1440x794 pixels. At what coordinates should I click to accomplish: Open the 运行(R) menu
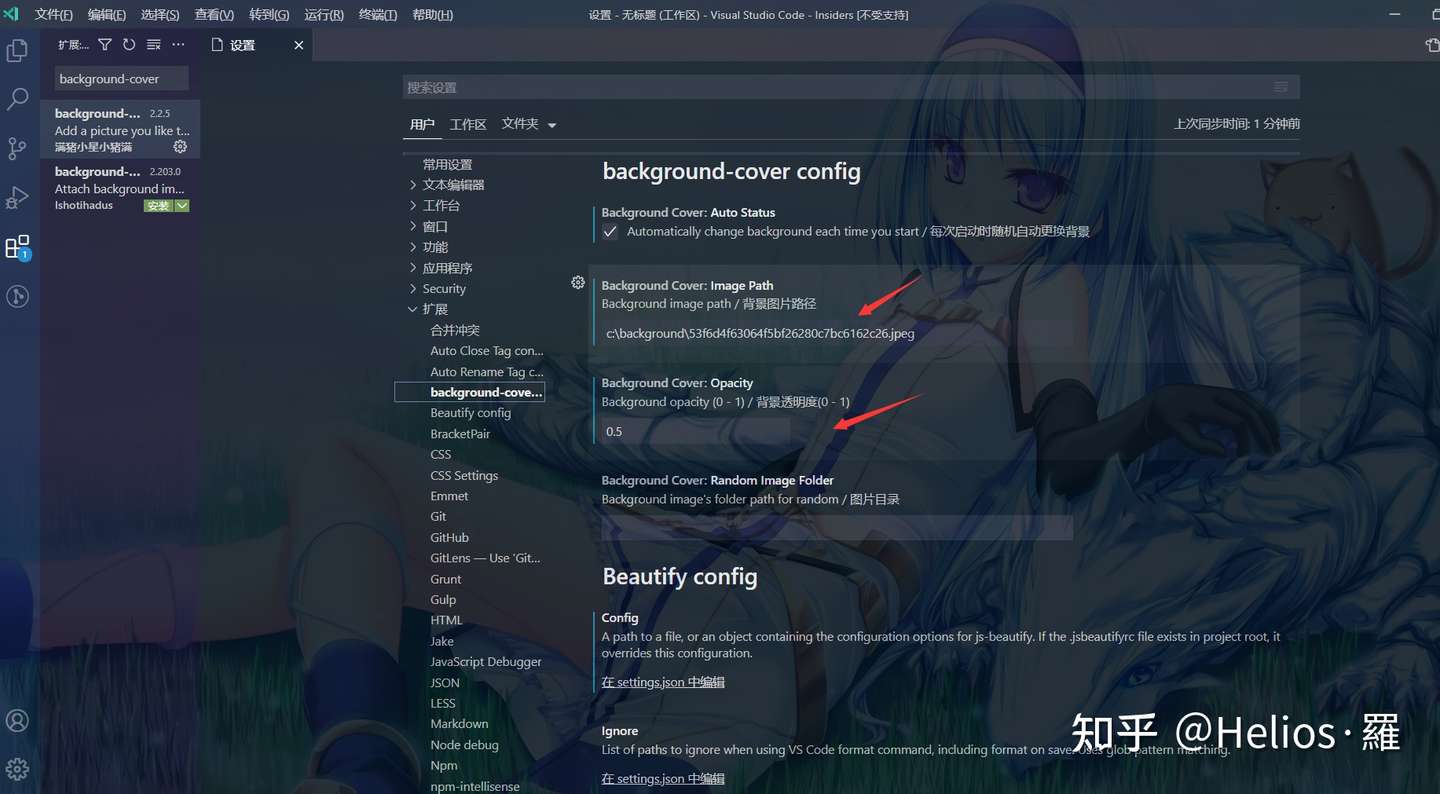pyautogui.click(x=324, y=15)
